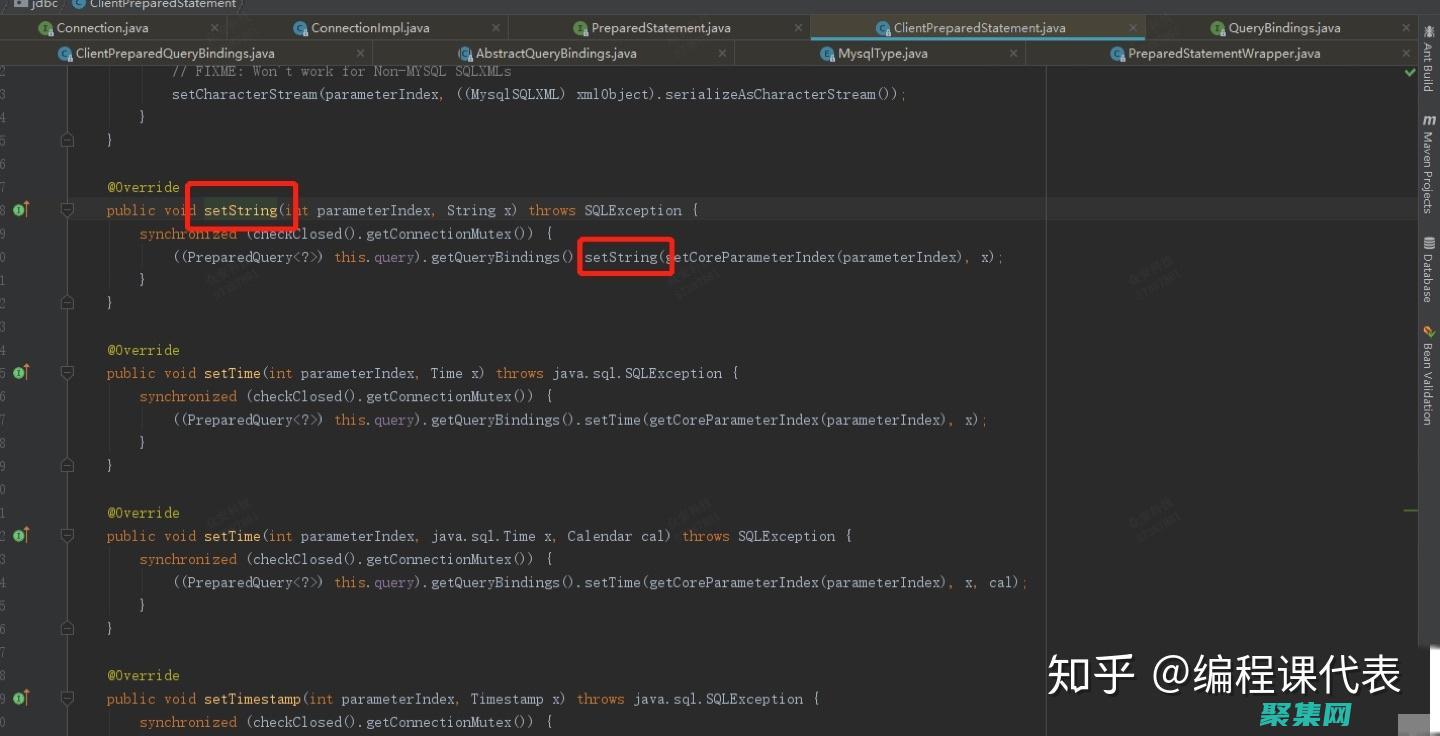Click the override gutter icon beside setTime(int, Time)
The height and width of the screenshot is (736, 1440).
coord(20,373)
